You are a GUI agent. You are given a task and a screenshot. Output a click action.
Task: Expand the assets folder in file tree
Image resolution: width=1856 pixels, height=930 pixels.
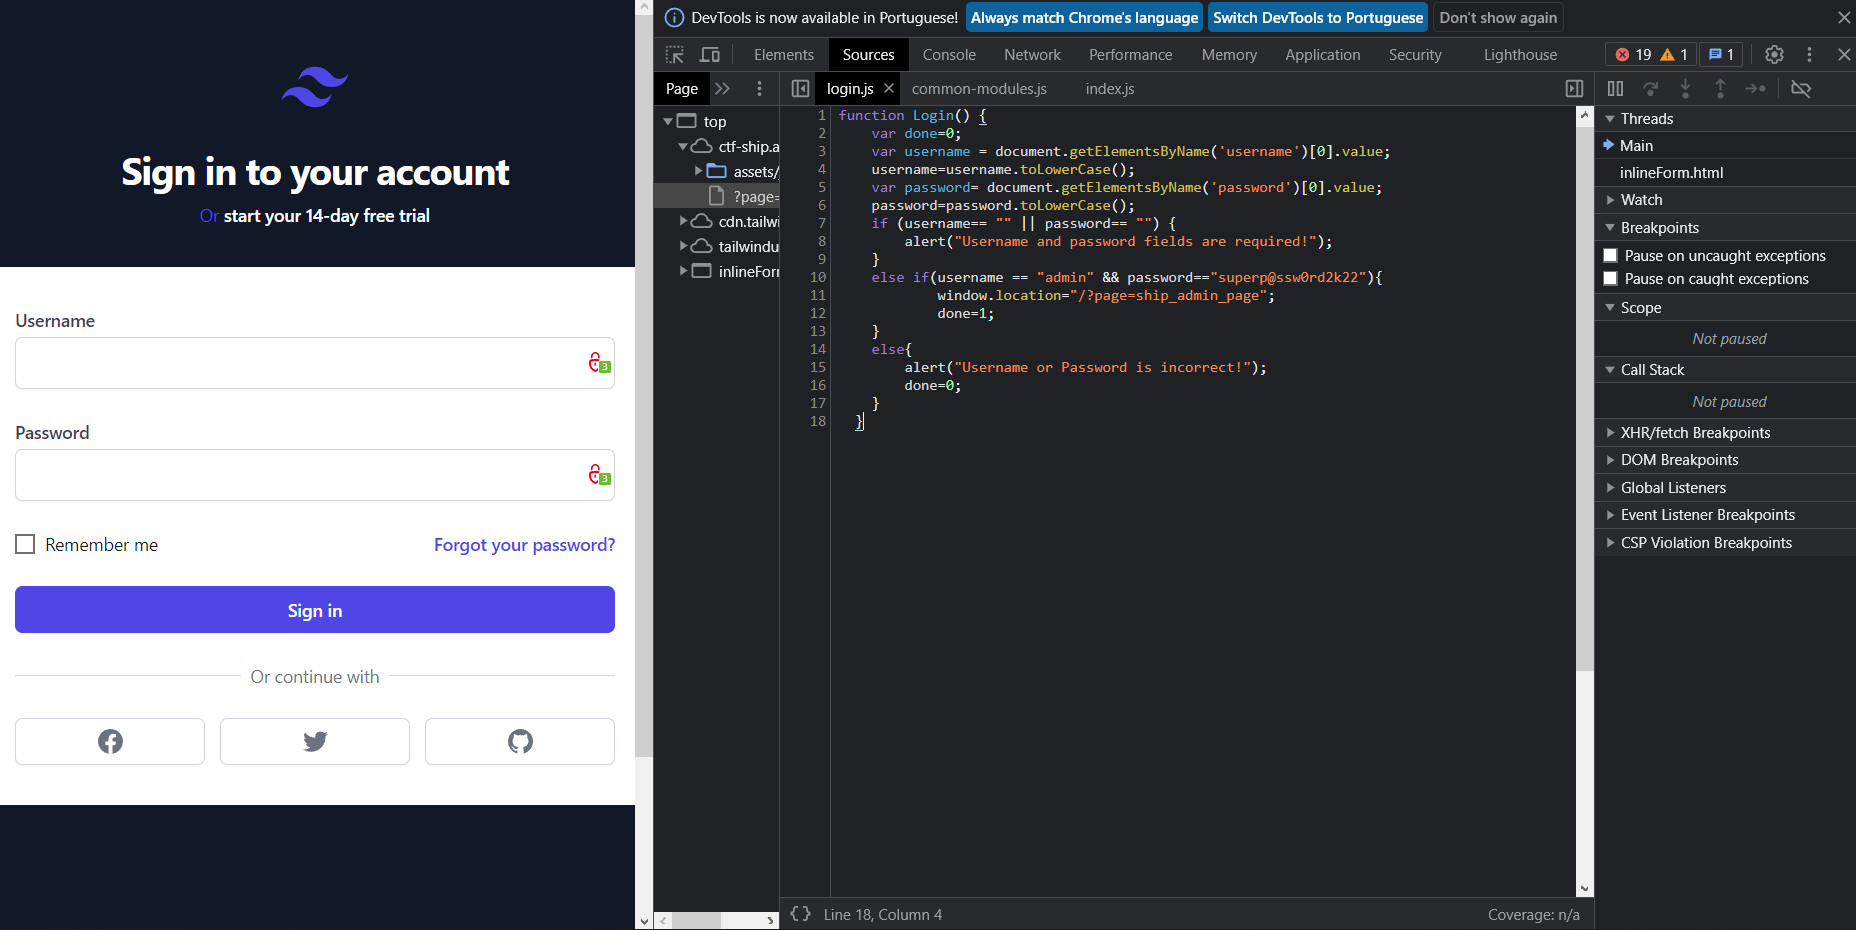click(x=698, y=171)
